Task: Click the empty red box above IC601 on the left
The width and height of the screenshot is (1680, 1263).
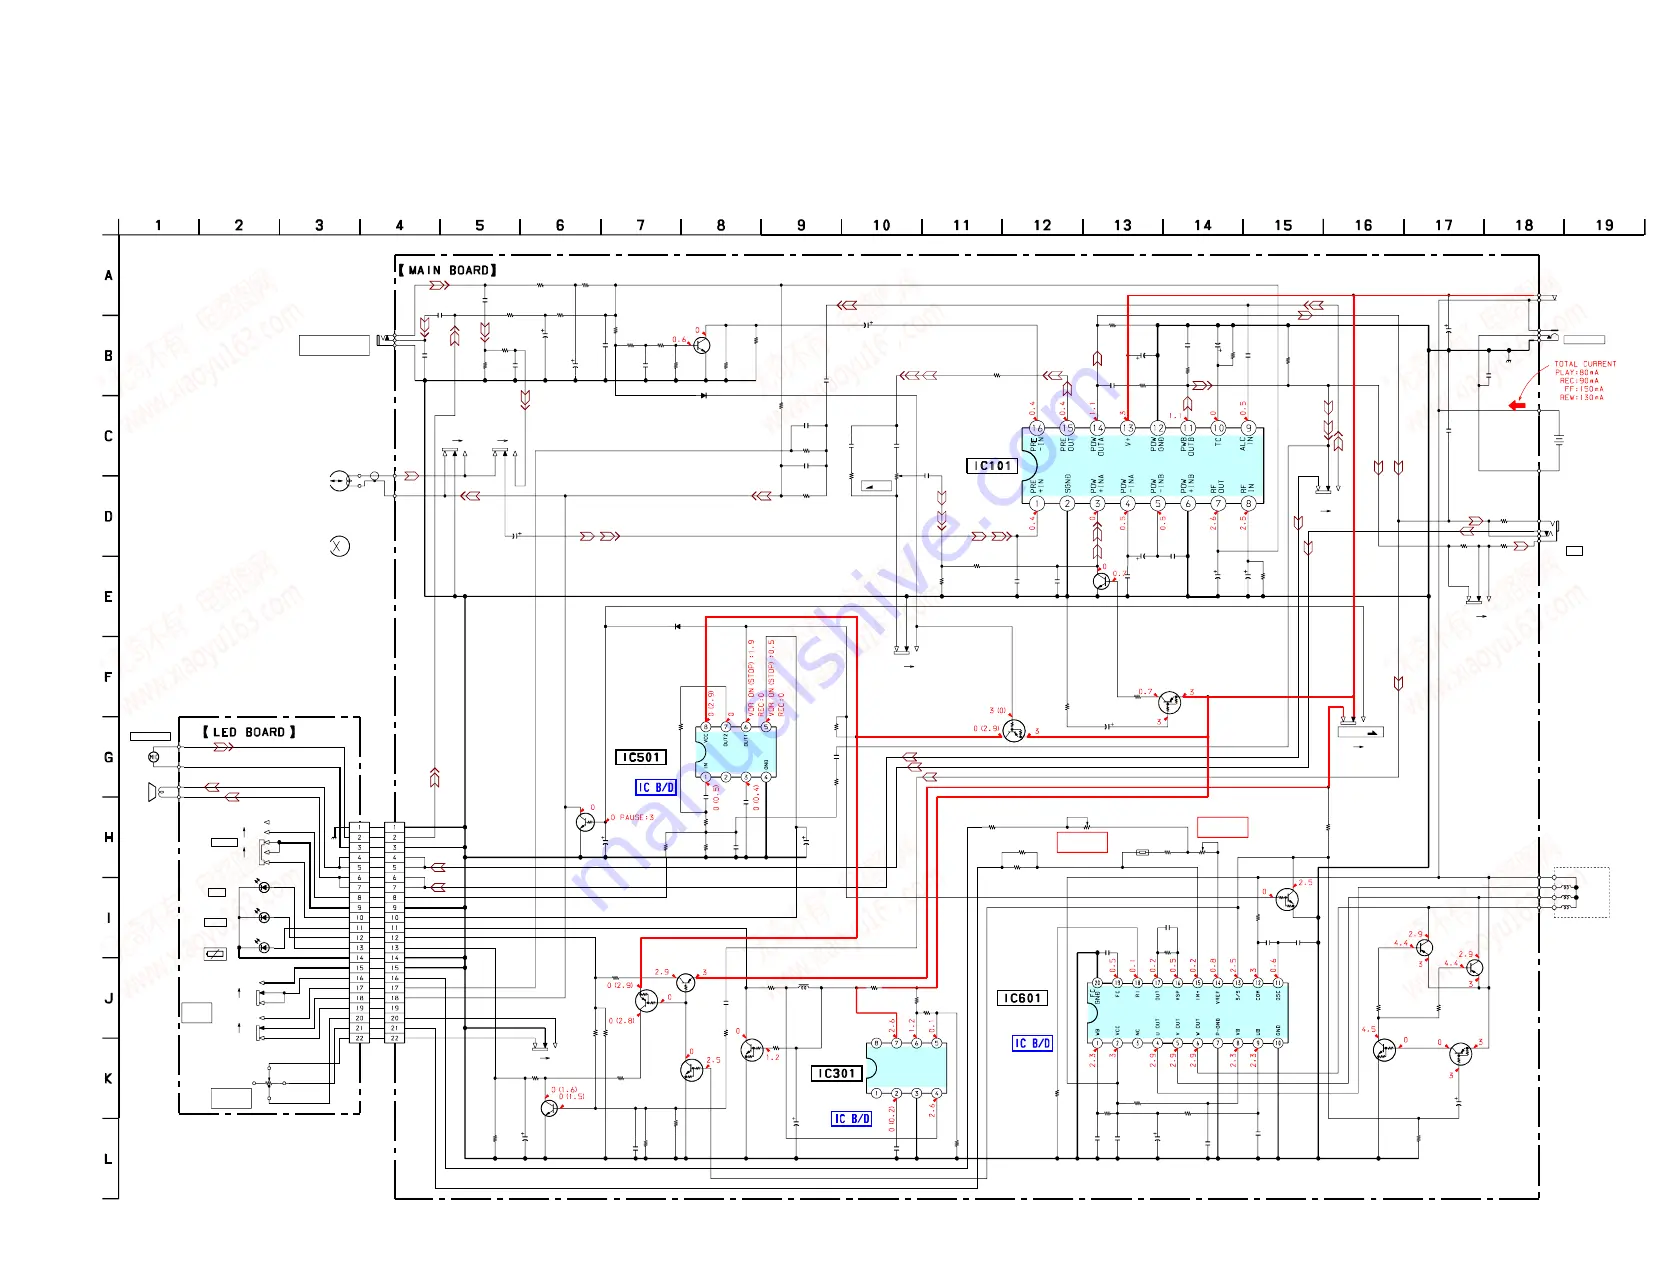Action: click(x=1082, y=842)
